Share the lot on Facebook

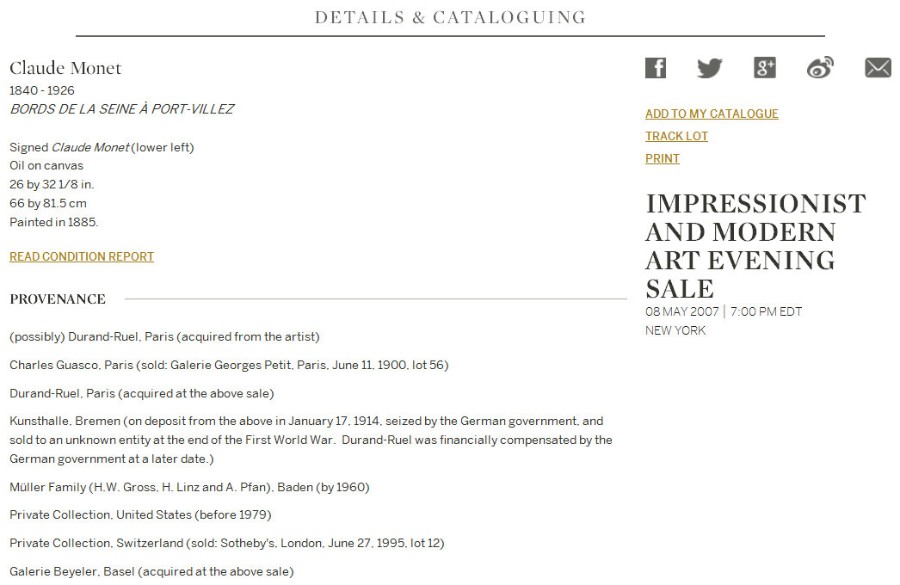point(655,68)
